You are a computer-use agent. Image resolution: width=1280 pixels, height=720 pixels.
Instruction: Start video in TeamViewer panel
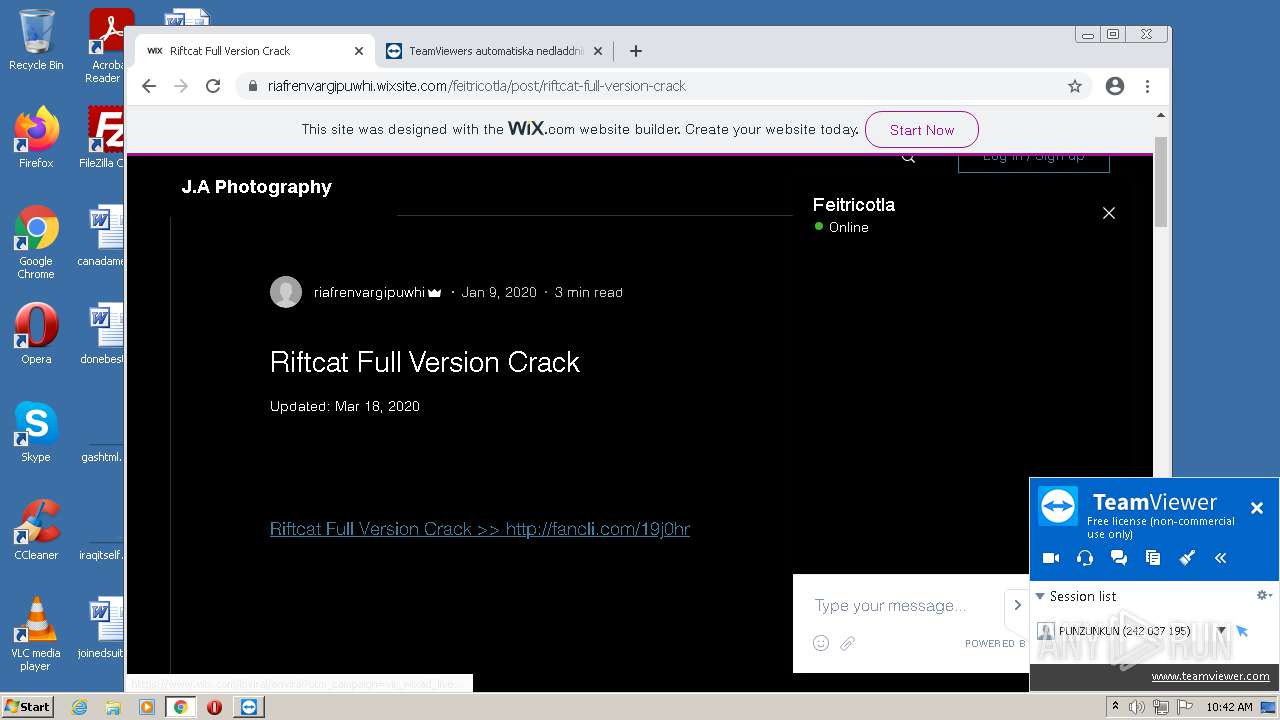coord(1050,558)
